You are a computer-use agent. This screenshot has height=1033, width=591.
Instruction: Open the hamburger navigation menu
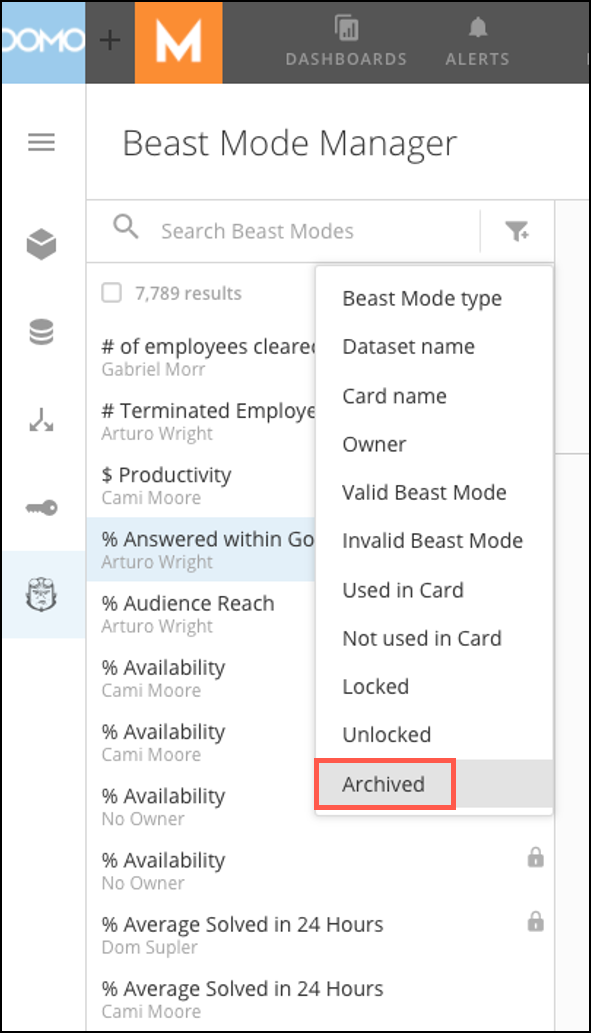tap(42, 142)
